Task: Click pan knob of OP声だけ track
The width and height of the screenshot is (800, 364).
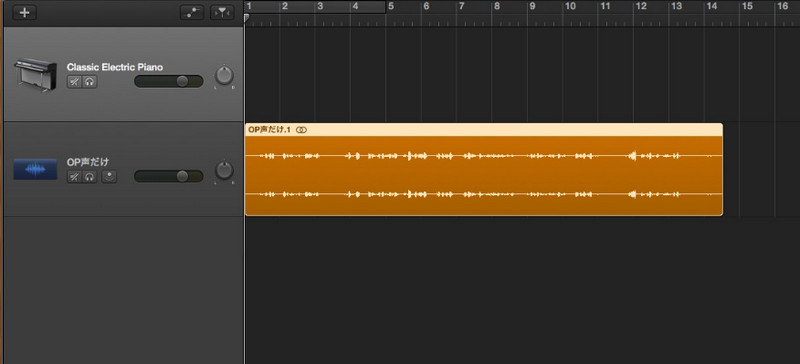Action: (224, 170)
